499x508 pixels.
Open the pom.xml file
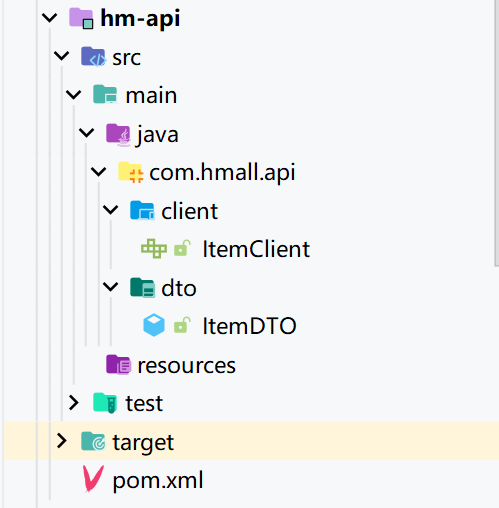coord(158,481)
